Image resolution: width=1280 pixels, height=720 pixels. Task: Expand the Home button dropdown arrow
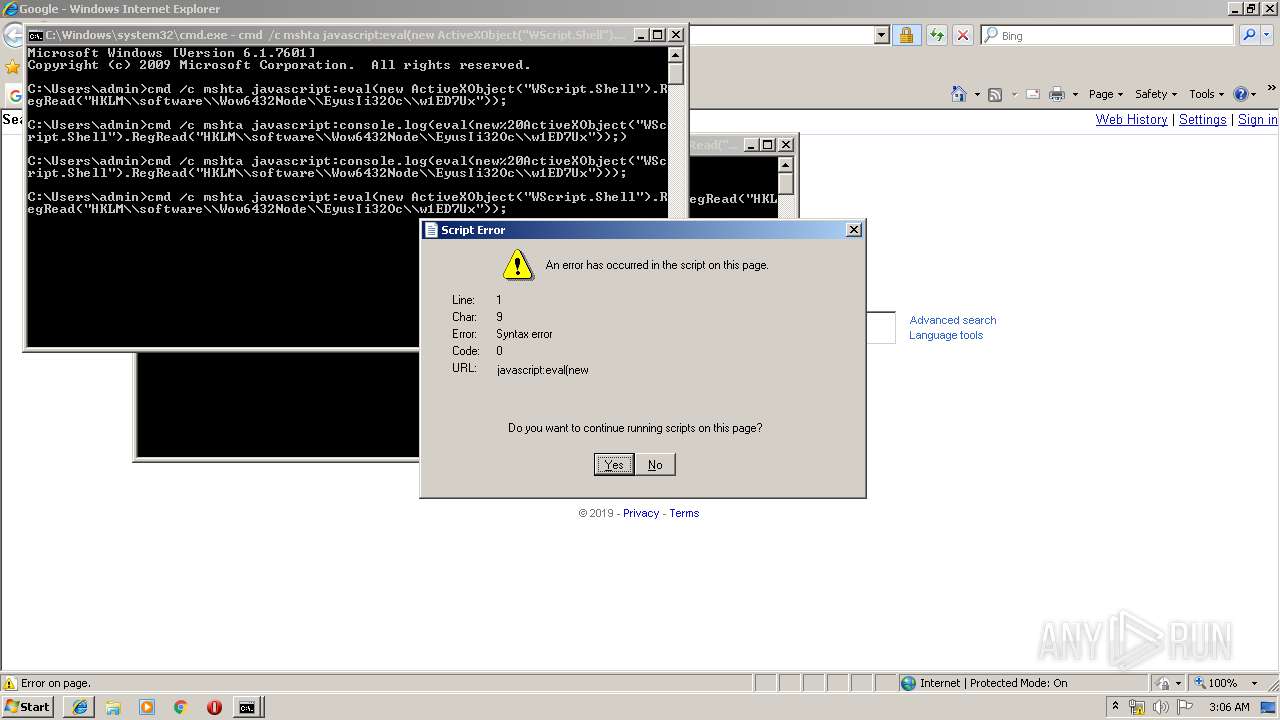[x=977, y=94]
